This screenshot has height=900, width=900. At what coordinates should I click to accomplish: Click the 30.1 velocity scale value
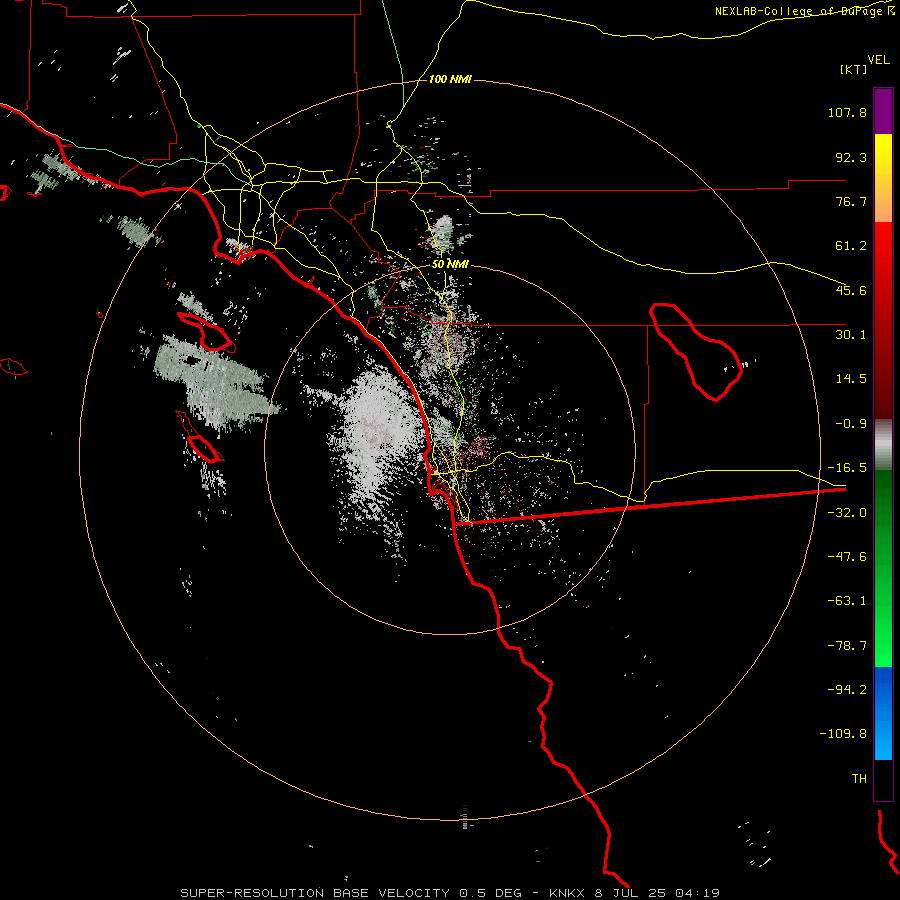(x=851, y=335)
